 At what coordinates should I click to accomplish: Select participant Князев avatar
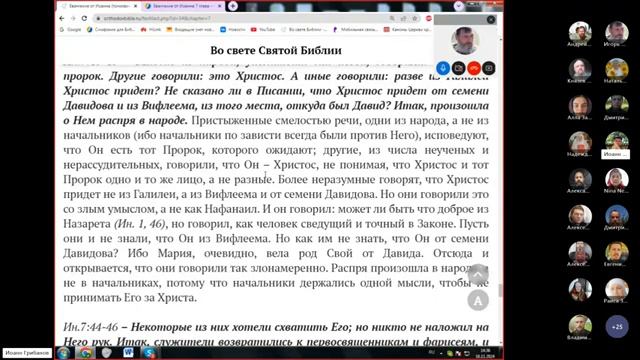[x=580, y=69]
